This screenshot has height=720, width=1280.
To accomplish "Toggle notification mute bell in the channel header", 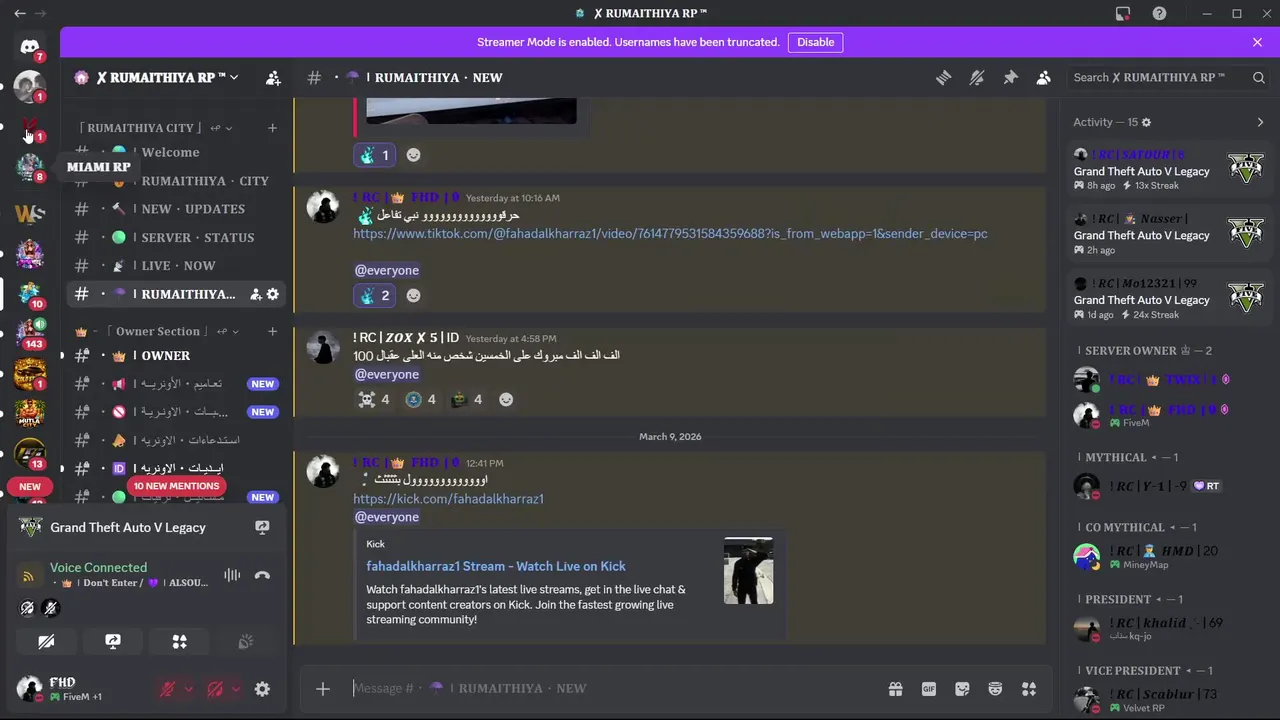I will point(977,78).
